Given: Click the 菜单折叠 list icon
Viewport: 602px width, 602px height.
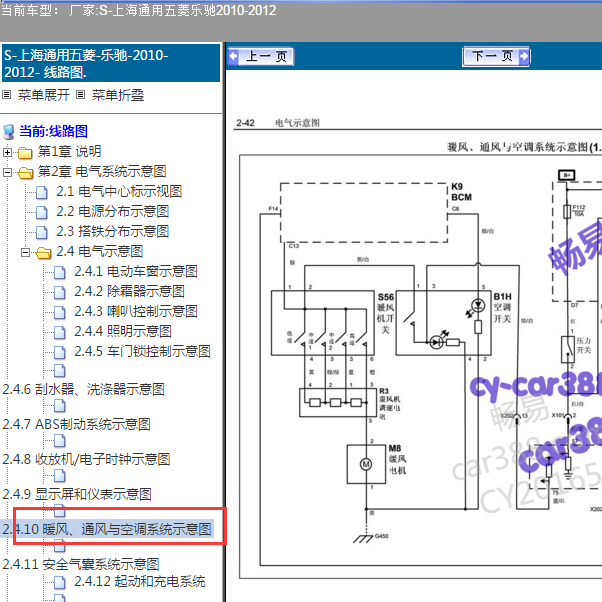Looking at the screenshot, I should click(80, 94).
